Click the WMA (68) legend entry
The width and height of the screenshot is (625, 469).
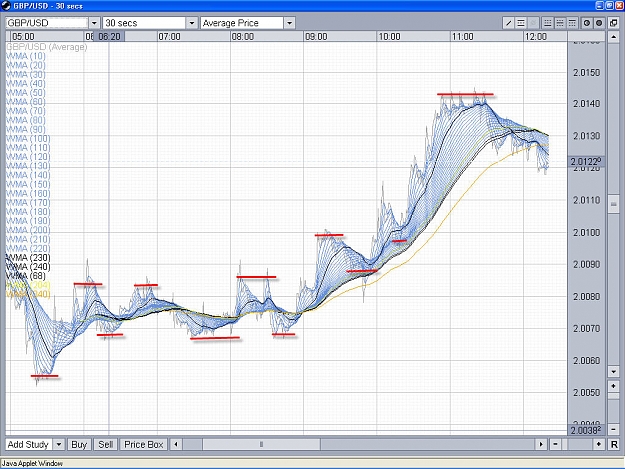26,276
